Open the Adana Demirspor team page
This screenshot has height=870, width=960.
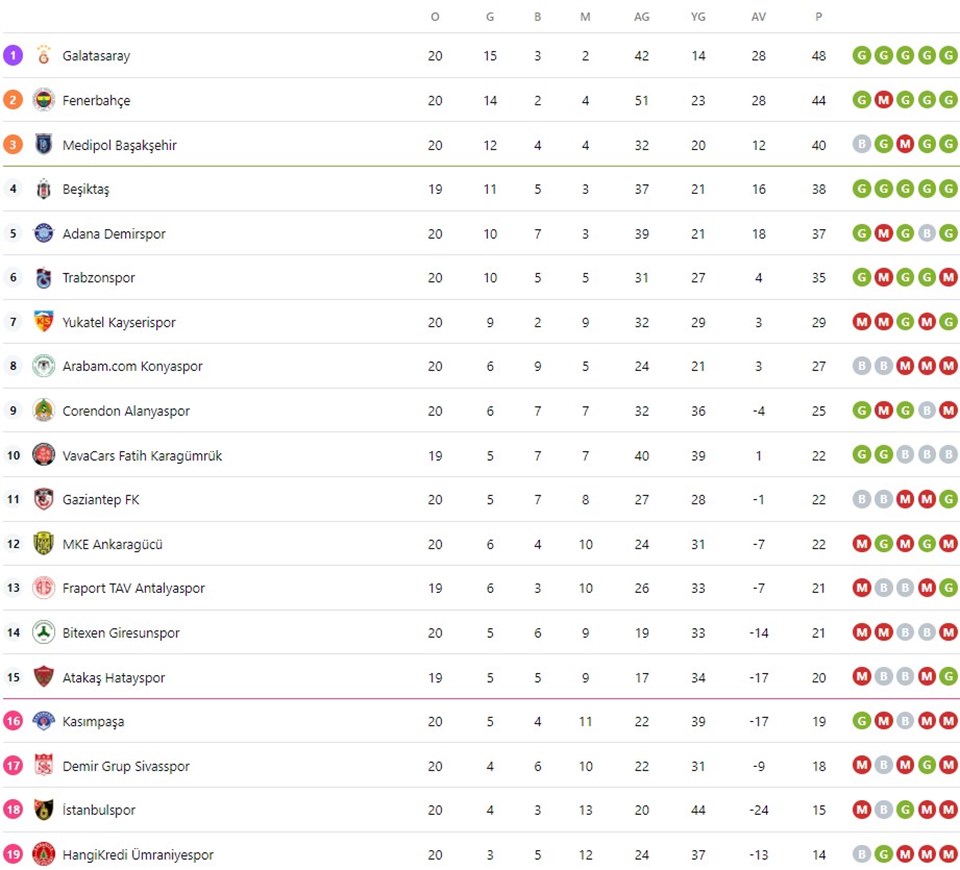coord(114,234)
